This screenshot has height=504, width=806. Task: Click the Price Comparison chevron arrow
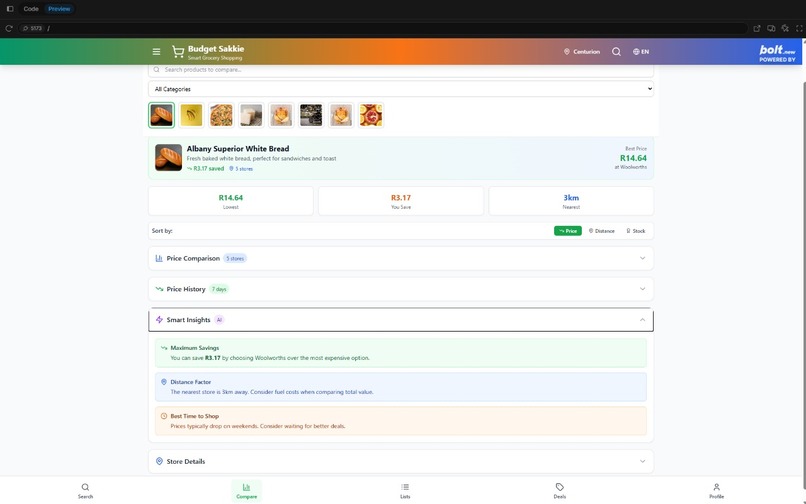pyautogui.click(x=643, y=258)
